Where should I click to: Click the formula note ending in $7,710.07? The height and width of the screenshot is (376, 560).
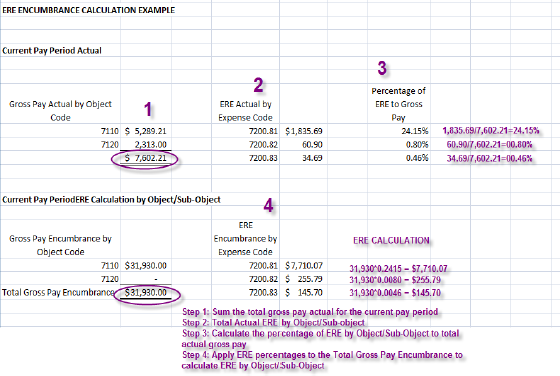(x=398, y=268)
